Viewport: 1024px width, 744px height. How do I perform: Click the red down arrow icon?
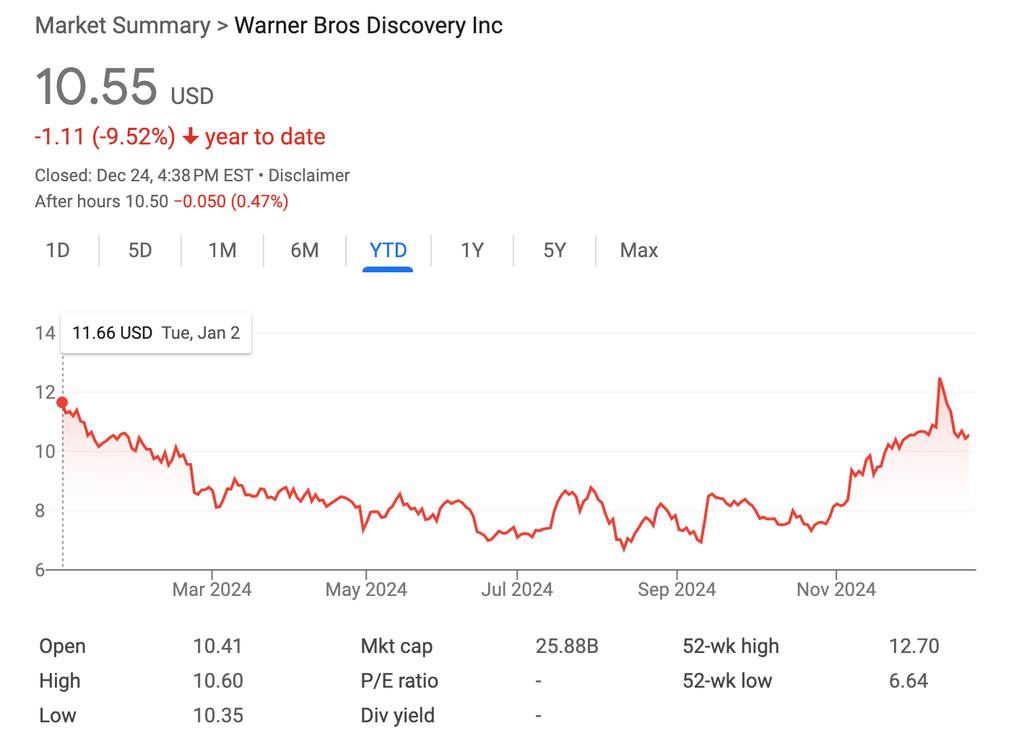click(190, 137)
